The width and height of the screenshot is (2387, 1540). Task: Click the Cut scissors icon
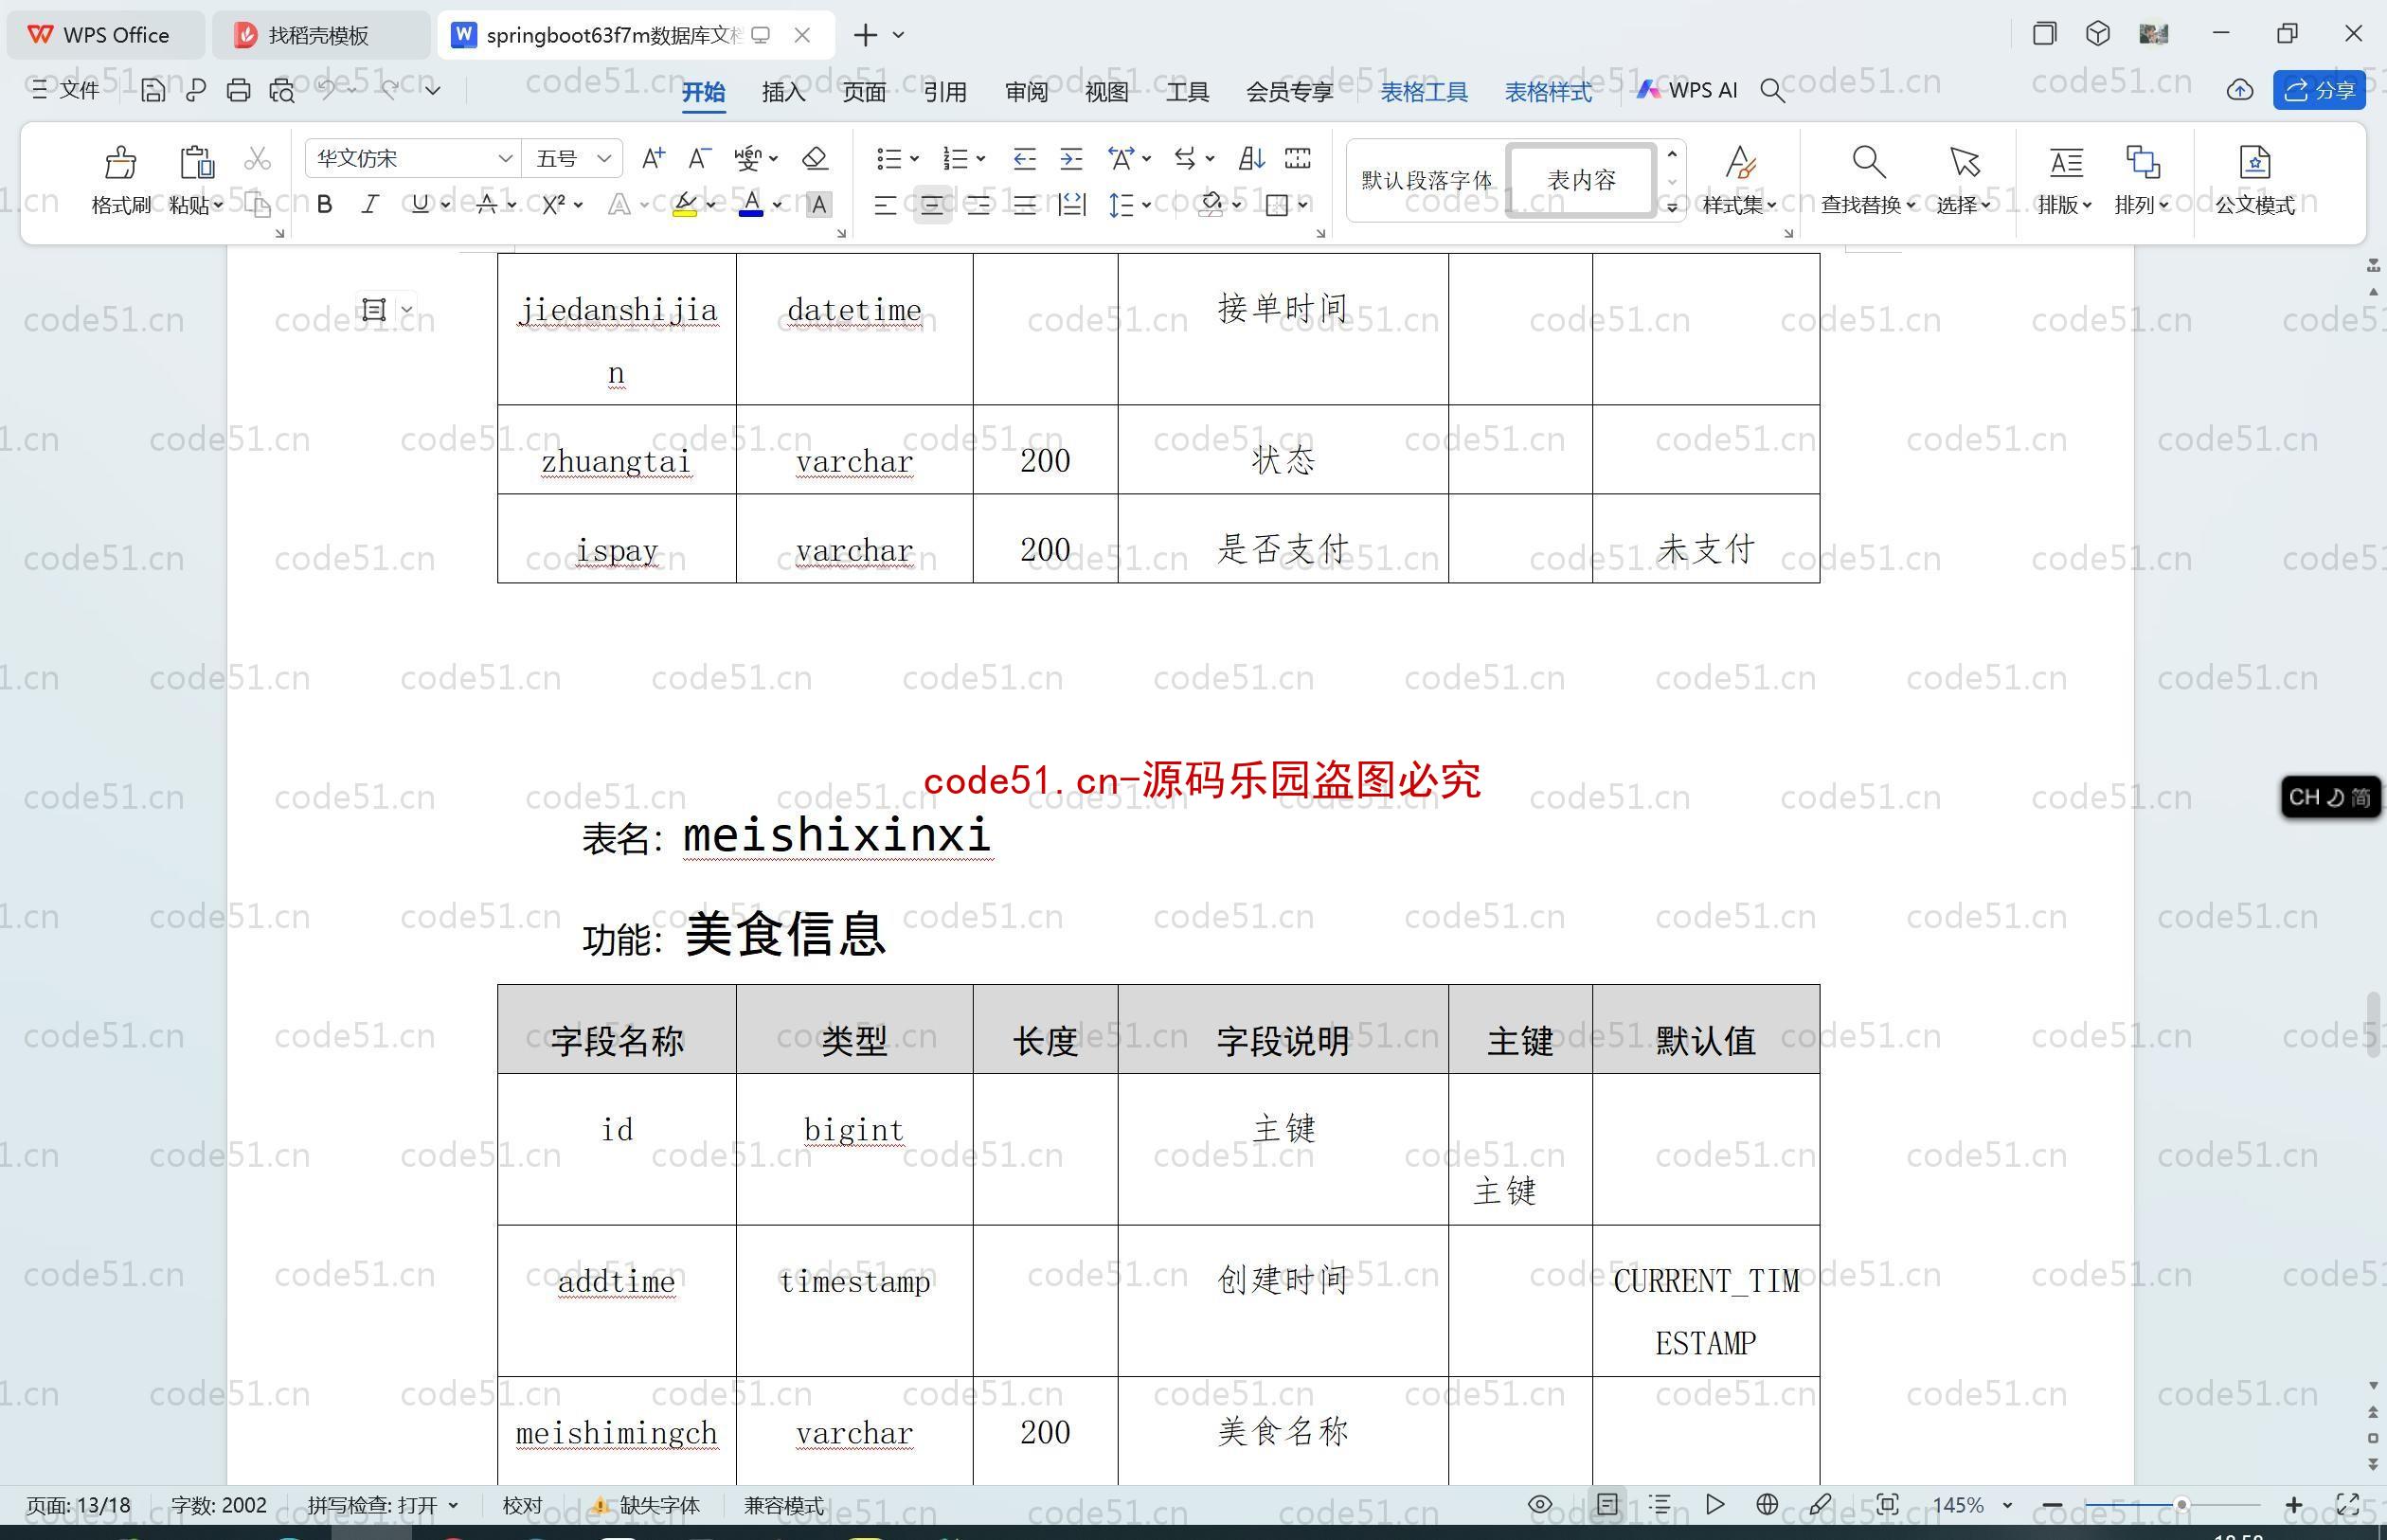coord(258,158)
